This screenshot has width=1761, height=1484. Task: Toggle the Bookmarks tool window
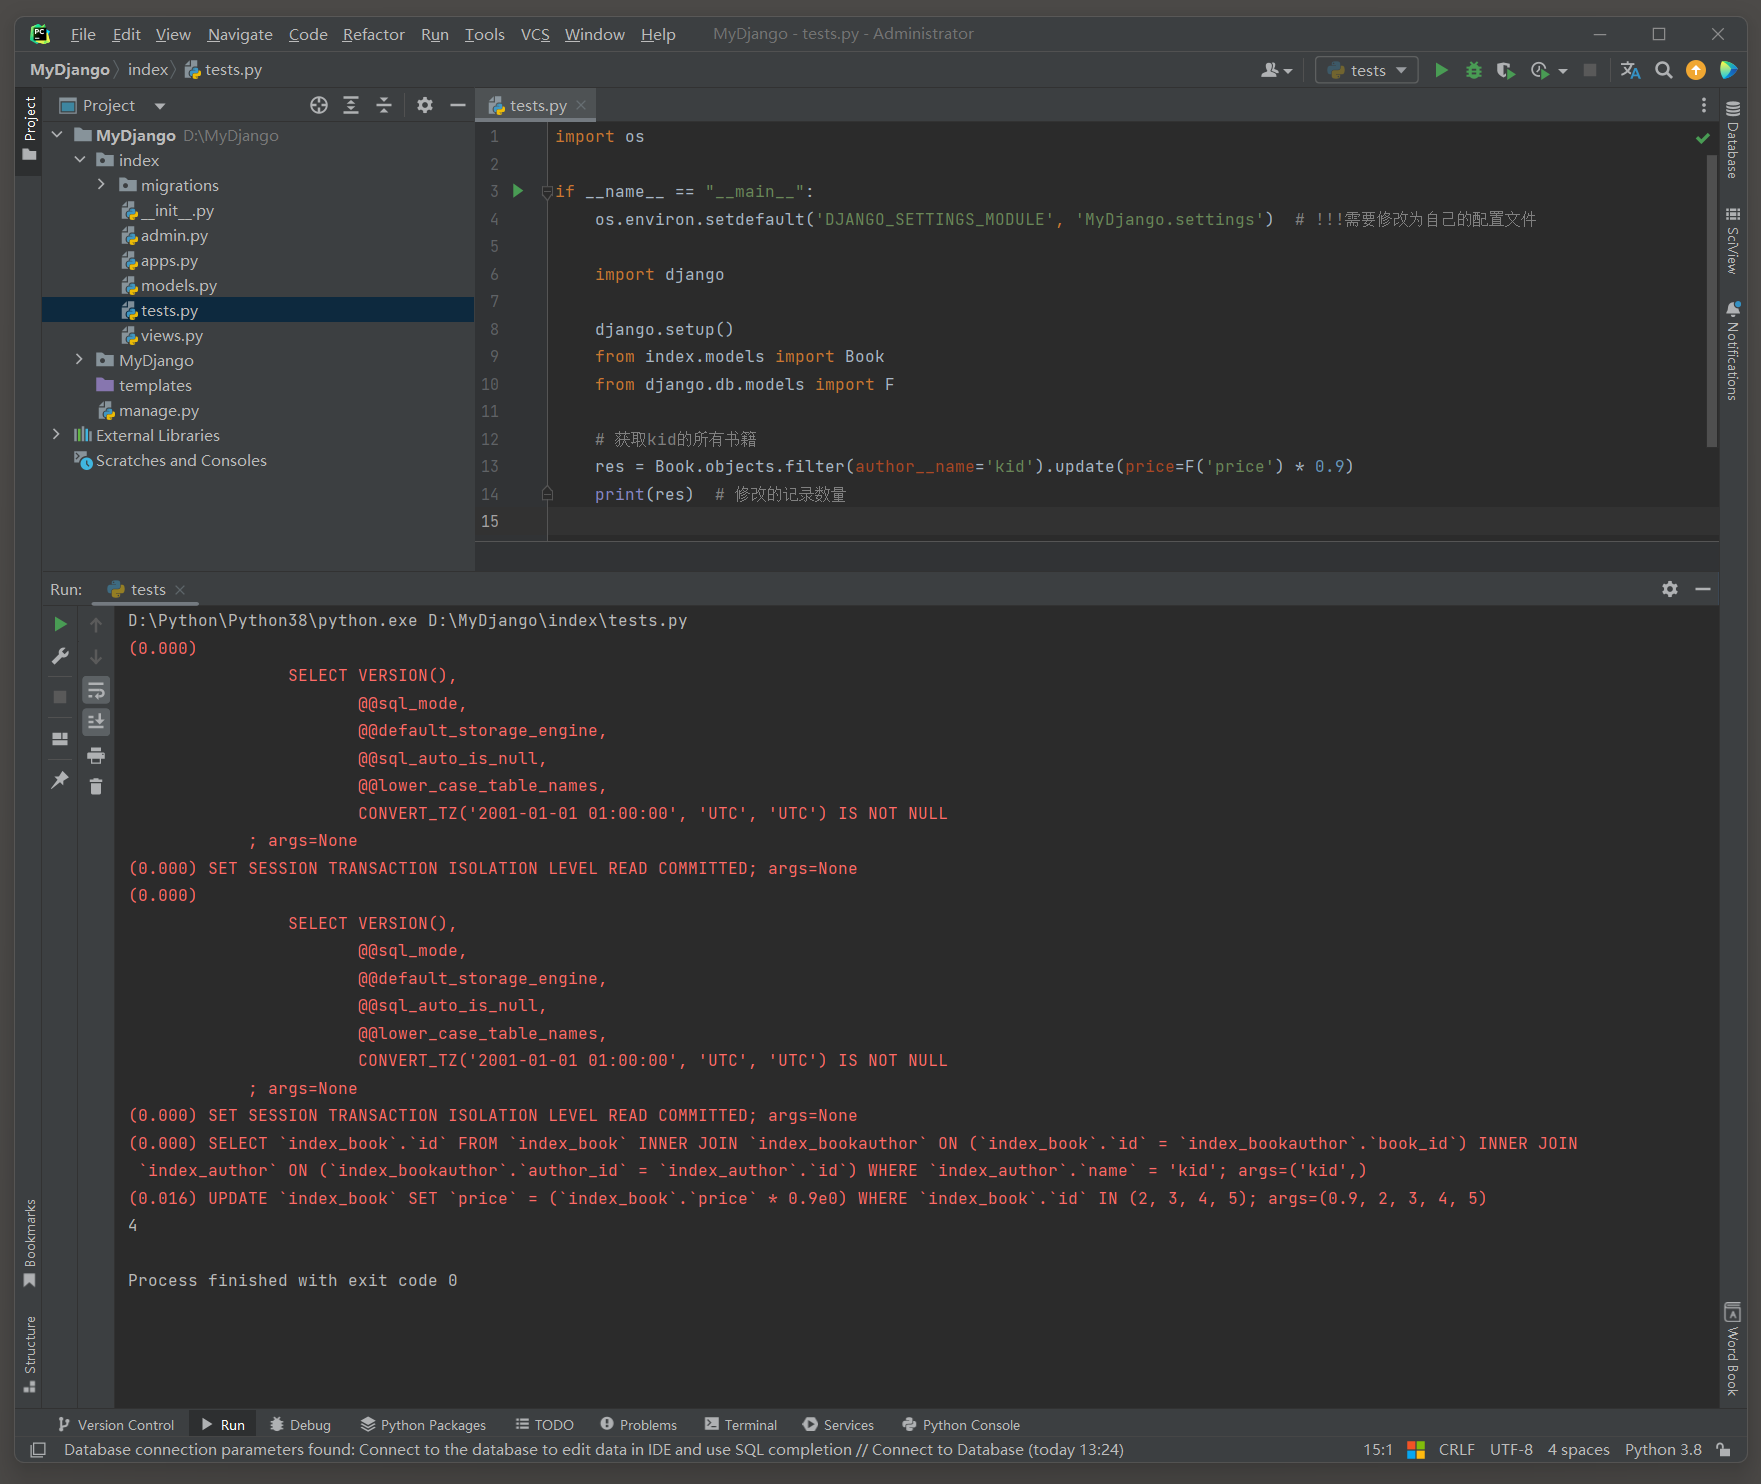point(30,1244)
